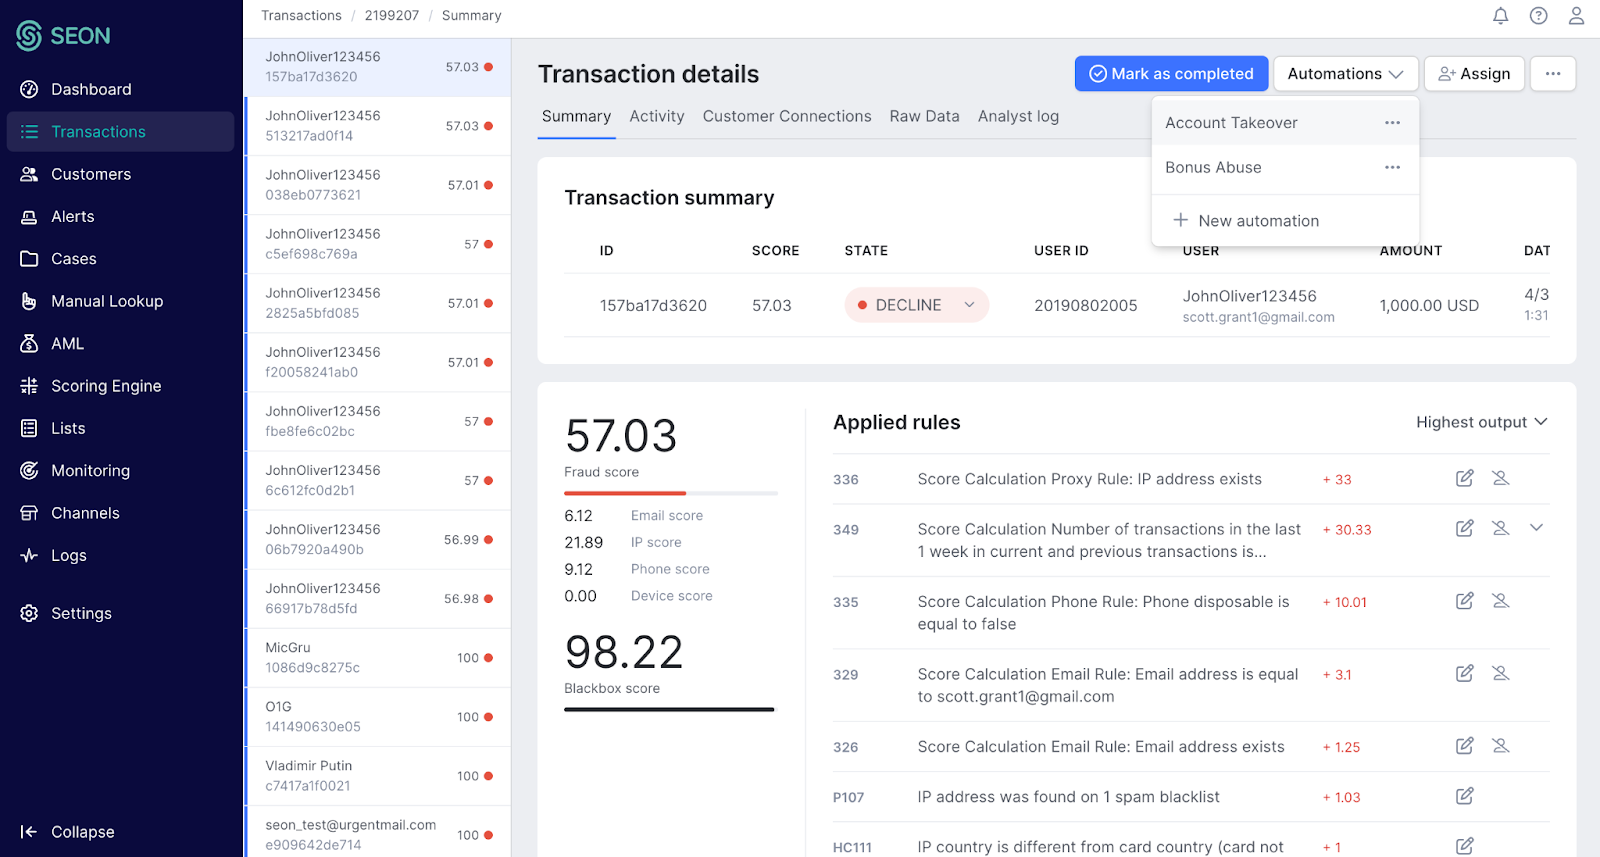Select transaction 06b7920a490b in list

coord(378,539)
